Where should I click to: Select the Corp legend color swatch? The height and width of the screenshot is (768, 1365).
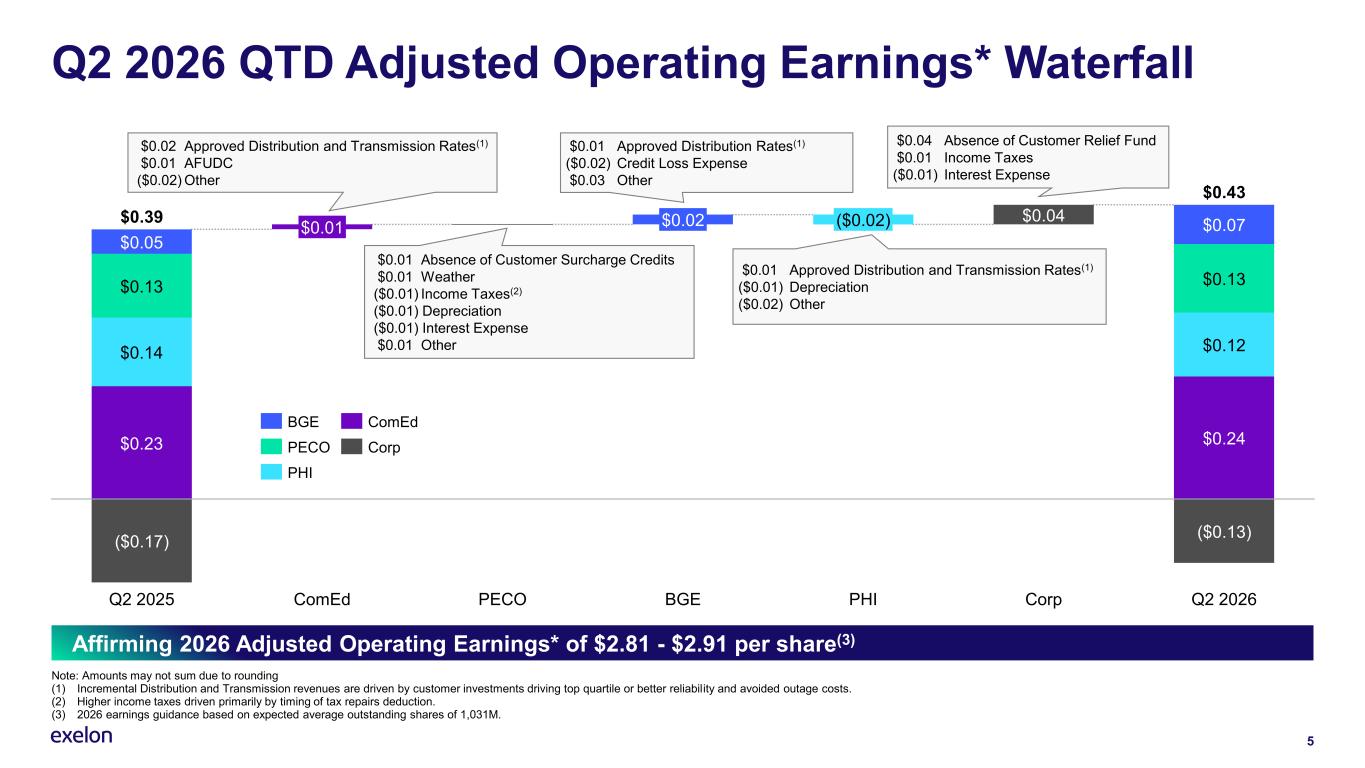(x=353, y=448)
